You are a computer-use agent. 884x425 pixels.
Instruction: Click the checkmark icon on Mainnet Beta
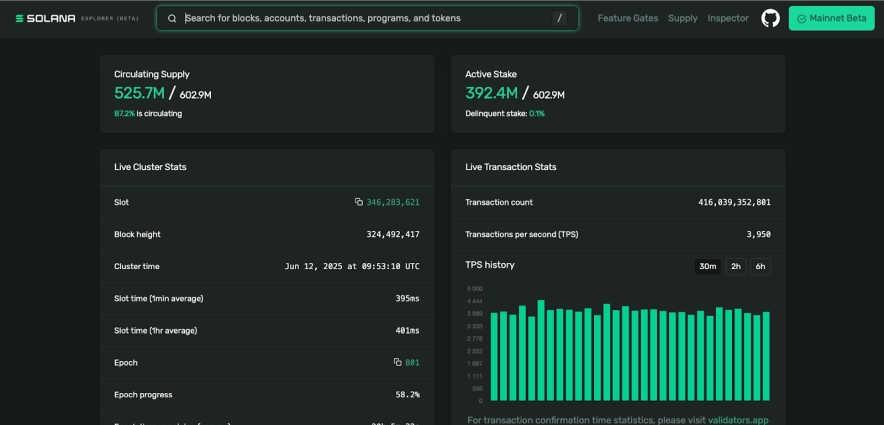[802, 18]
